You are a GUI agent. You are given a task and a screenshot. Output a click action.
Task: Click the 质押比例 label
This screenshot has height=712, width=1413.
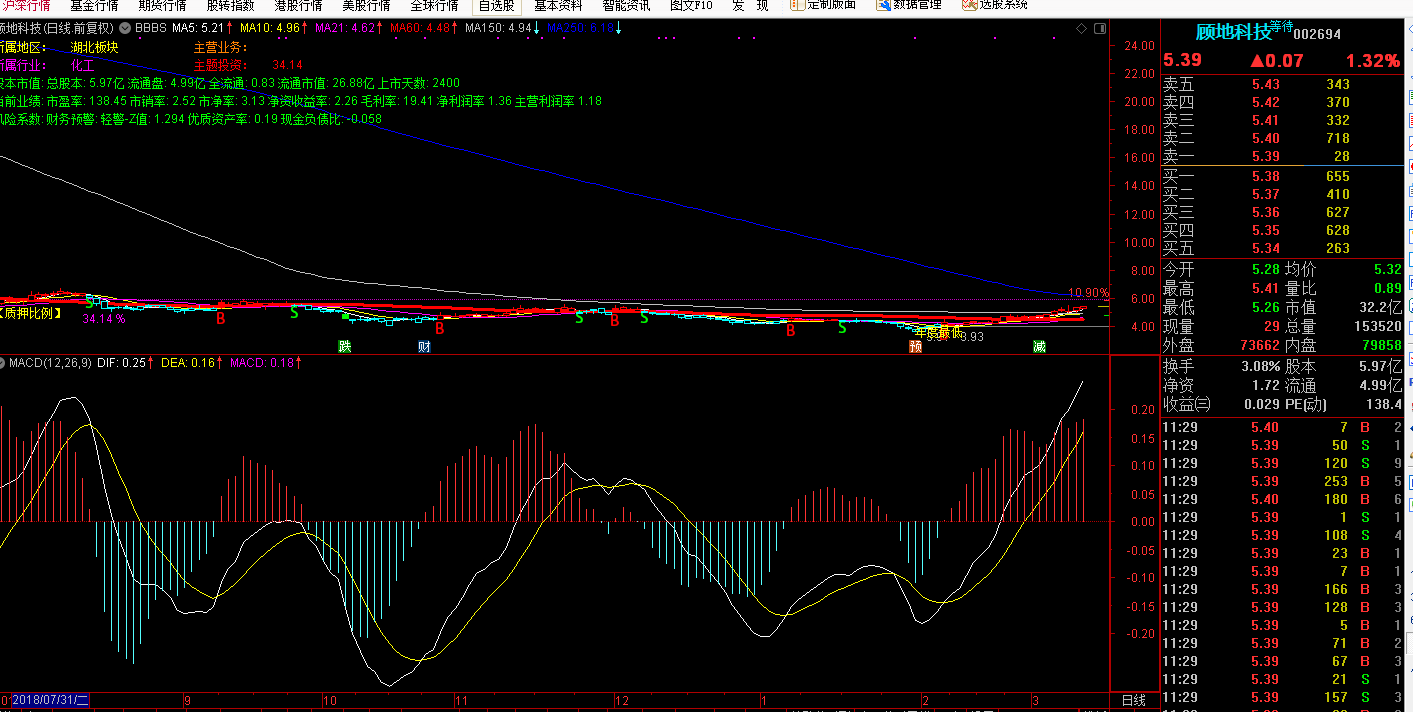30,314
